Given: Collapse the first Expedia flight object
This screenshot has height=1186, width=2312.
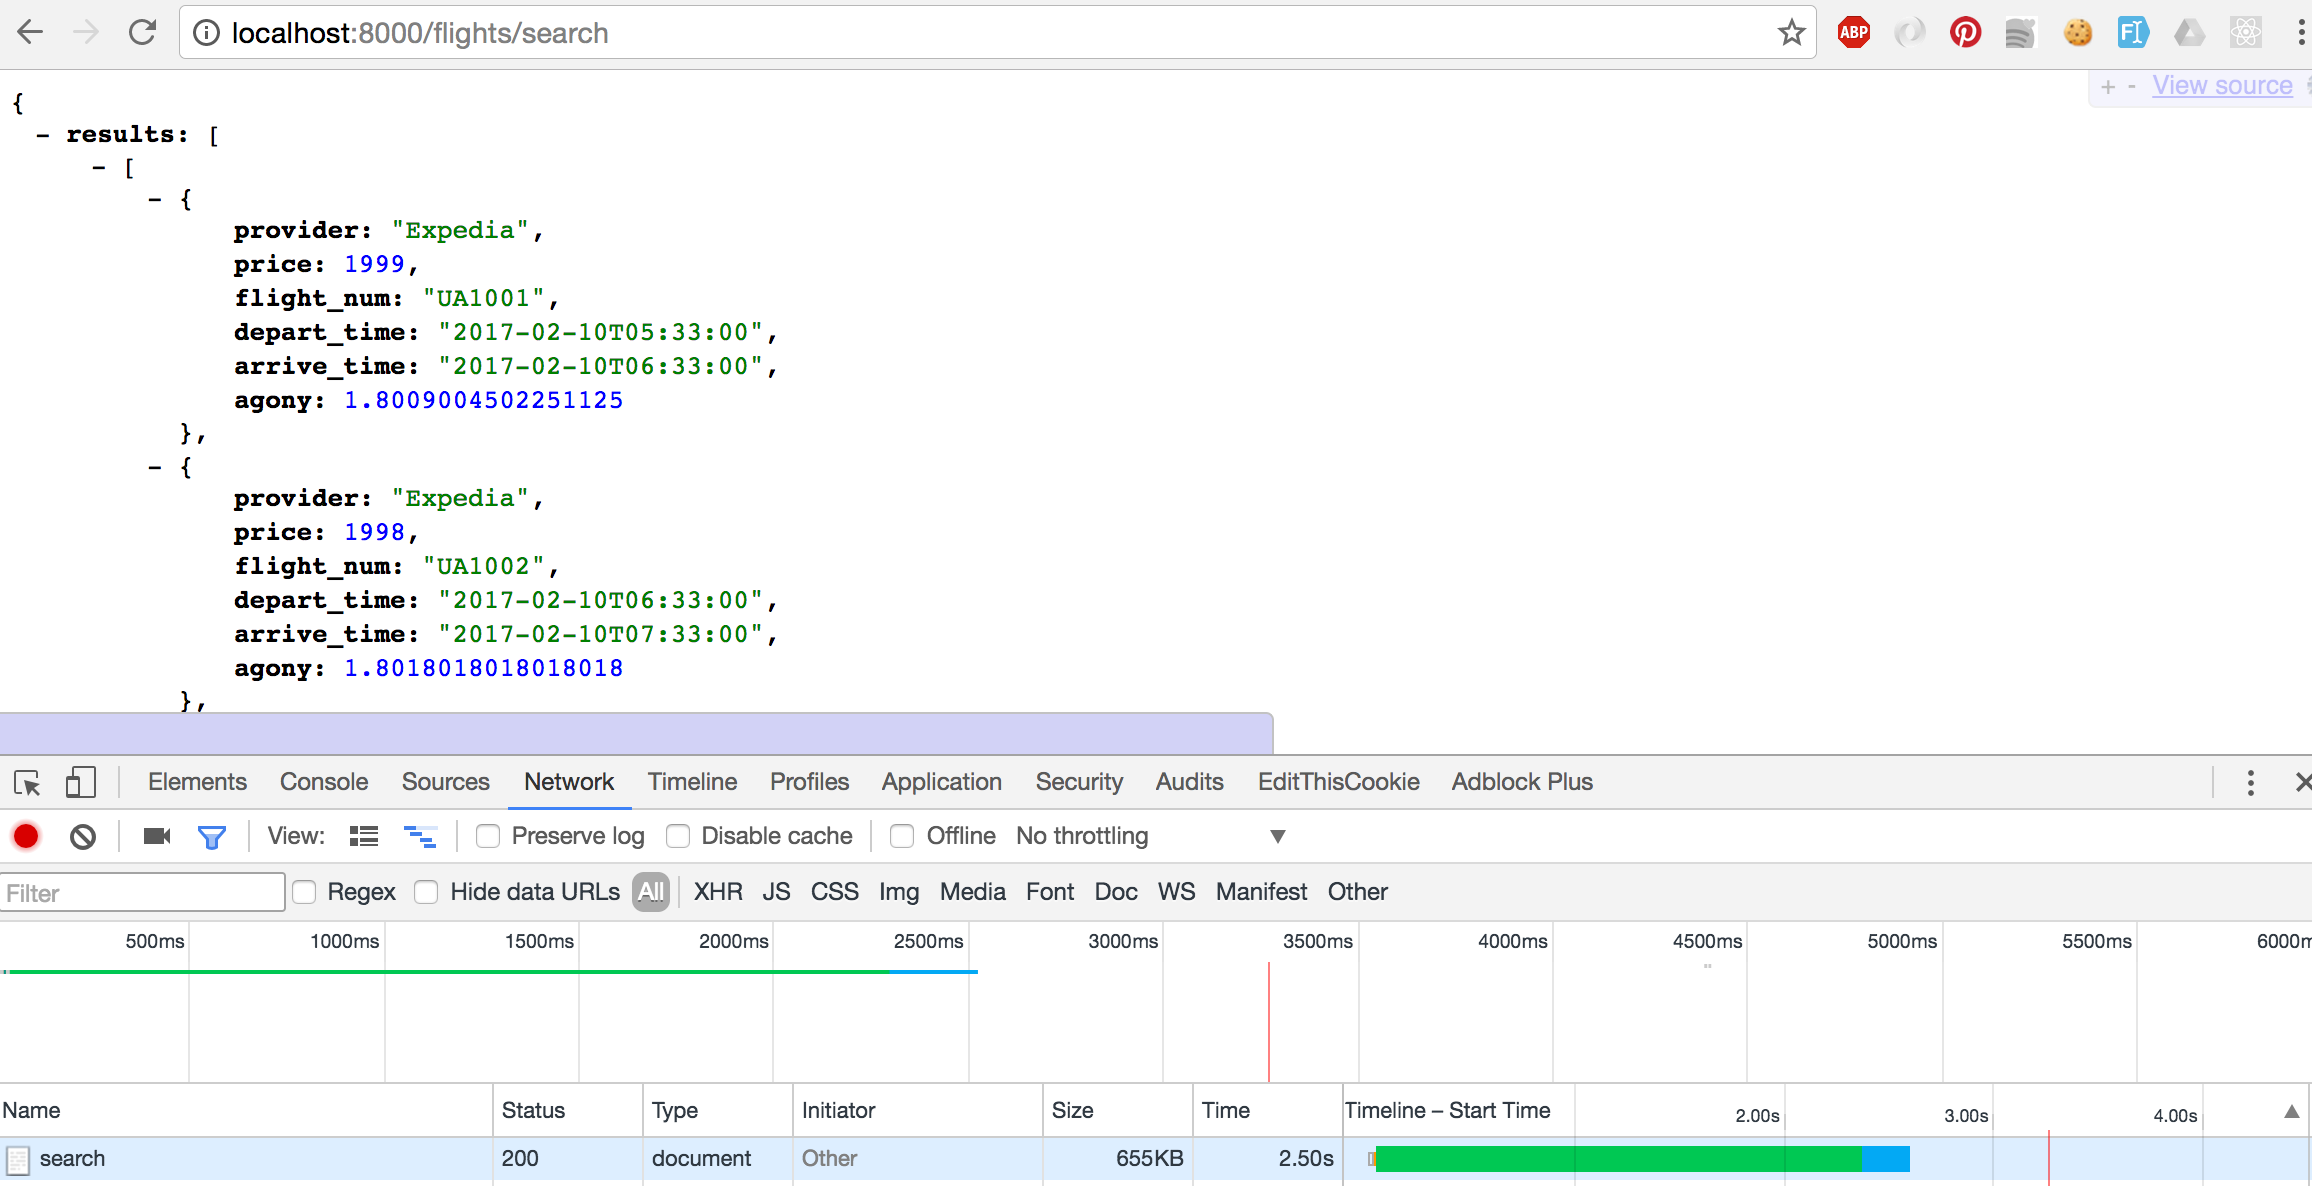Looking at the screenshot, I should [155, 200].
